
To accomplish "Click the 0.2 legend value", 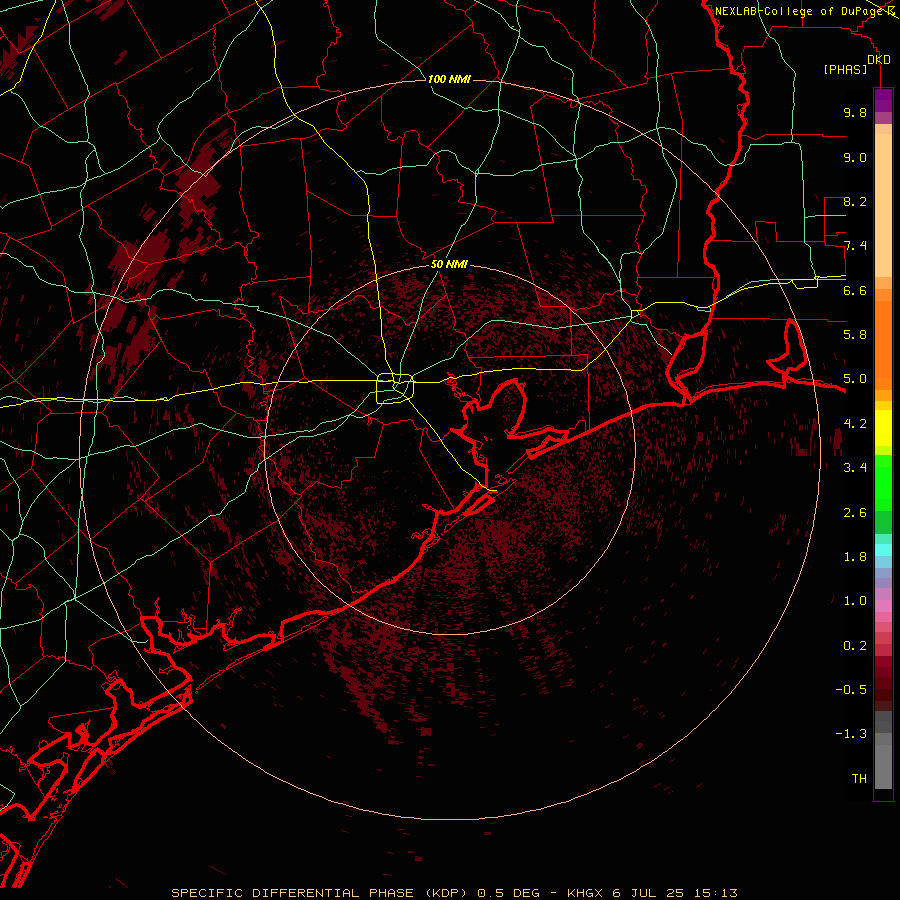I will point(855,646).
